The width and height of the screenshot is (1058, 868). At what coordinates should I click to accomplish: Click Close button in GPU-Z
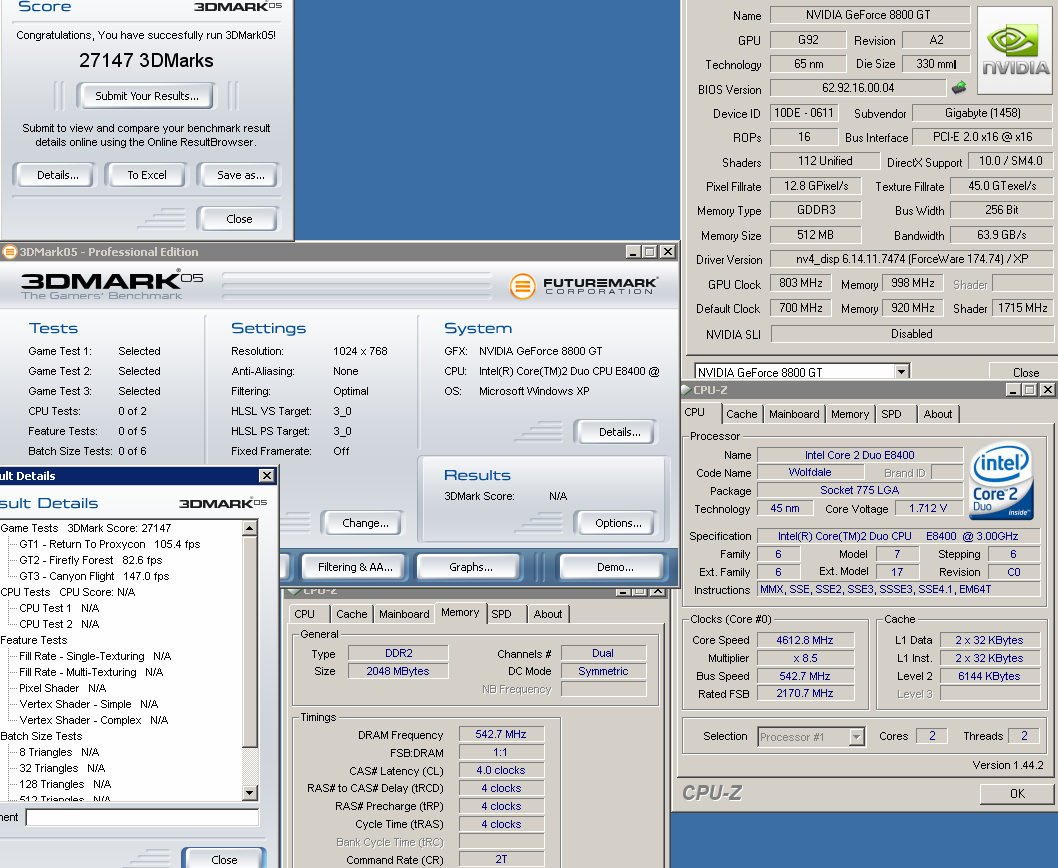click(1025, 373)
